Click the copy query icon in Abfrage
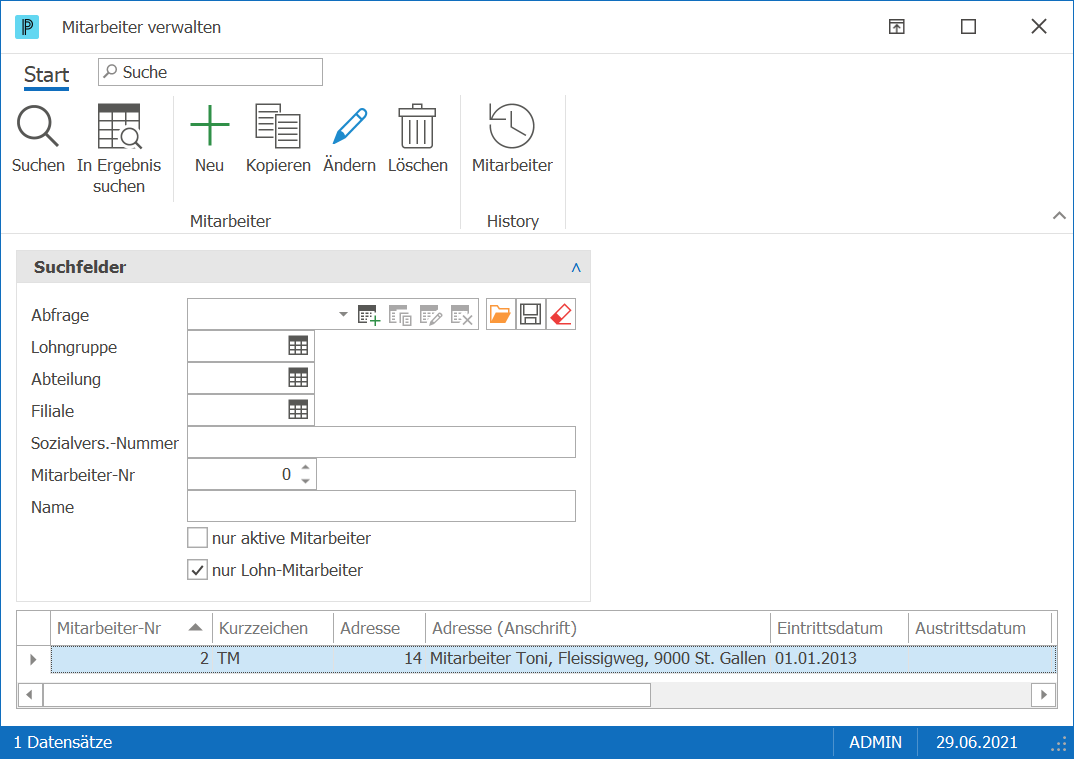Image resolution: width=1074 pixels, height=759 pixels. tap(400, 315)
